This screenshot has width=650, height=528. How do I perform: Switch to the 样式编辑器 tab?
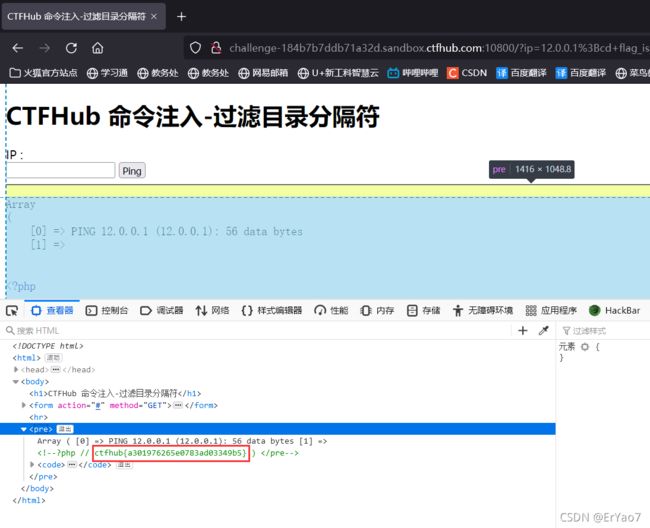(272, 310)
